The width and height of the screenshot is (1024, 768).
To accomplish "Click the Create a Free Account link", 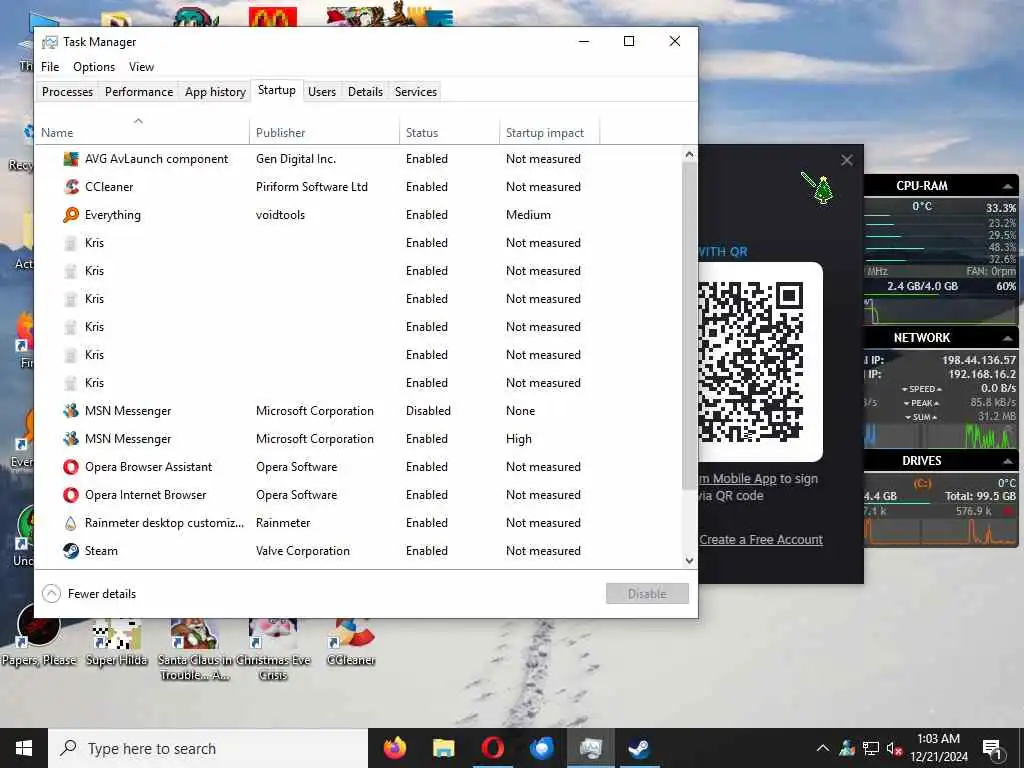I will click(761, 539).
